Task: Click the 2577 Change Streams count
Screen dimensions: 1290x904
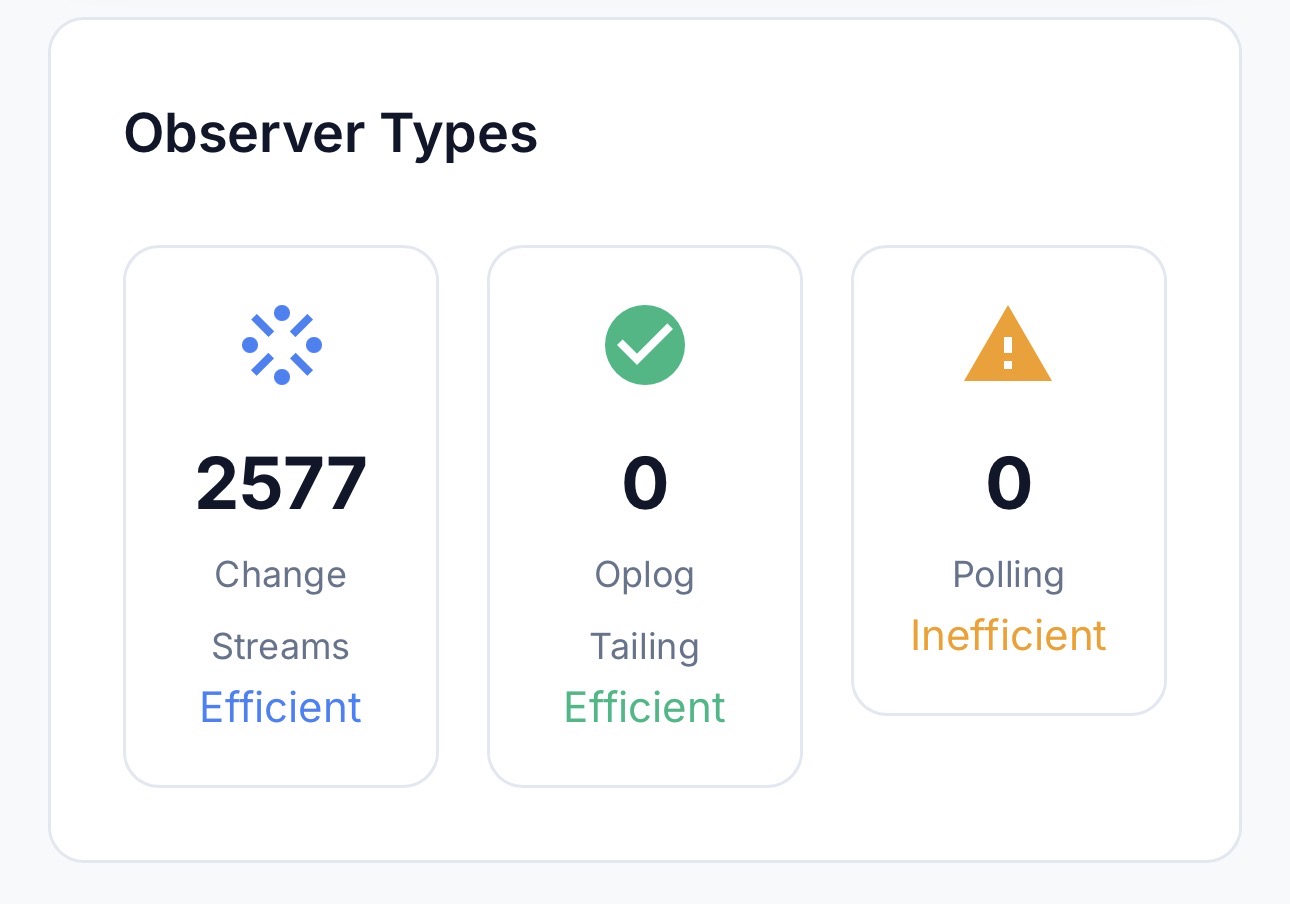Action: coord(281,485)
